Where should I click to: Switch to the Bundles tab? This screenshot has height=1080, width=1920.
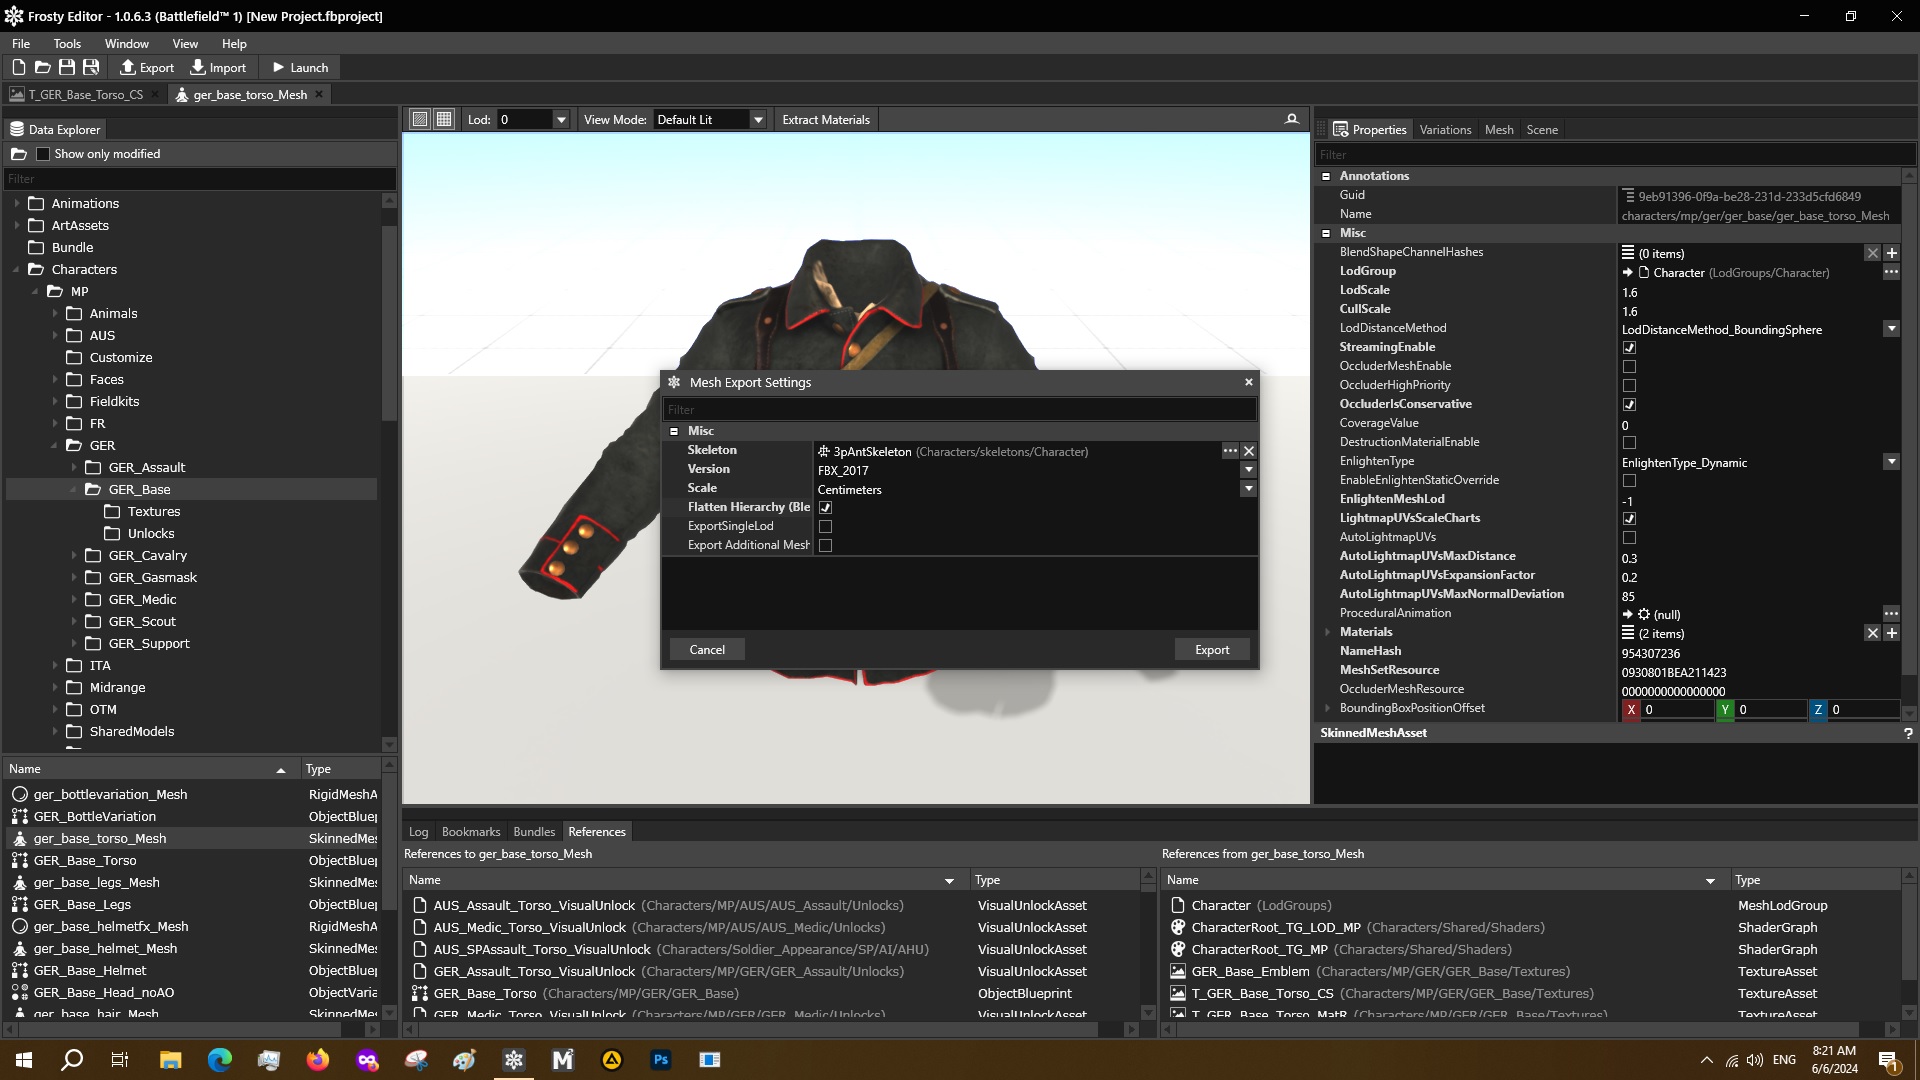coord(533,831)
